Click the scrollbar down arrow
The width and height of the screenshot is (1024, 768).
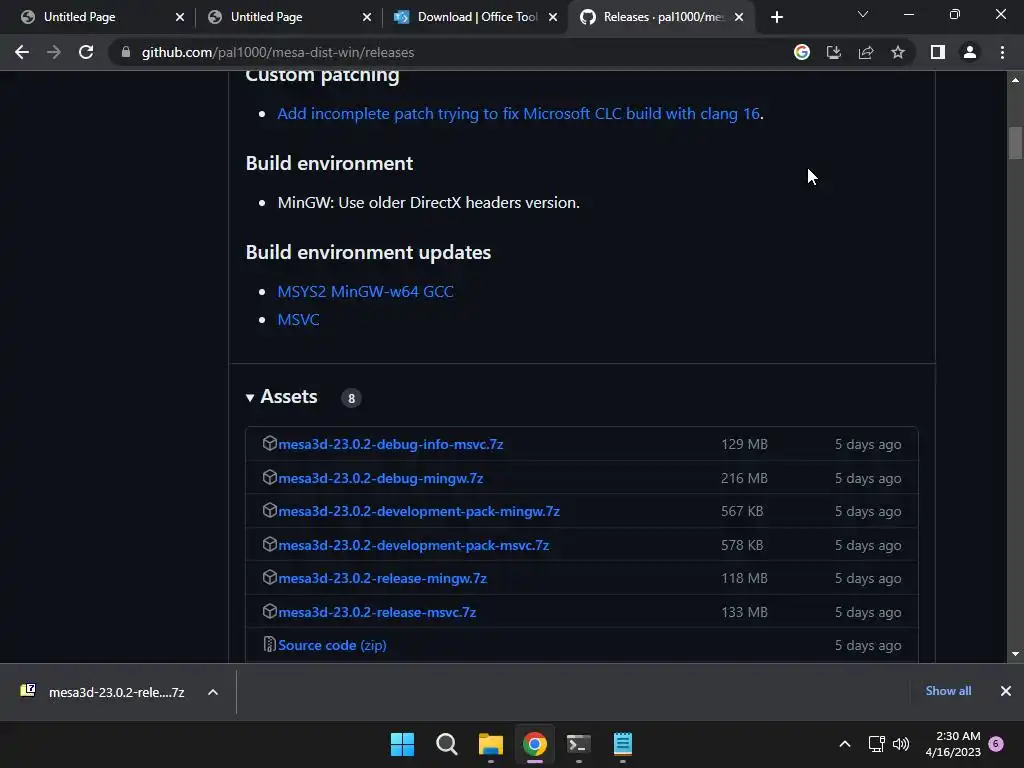[1015, 654]
